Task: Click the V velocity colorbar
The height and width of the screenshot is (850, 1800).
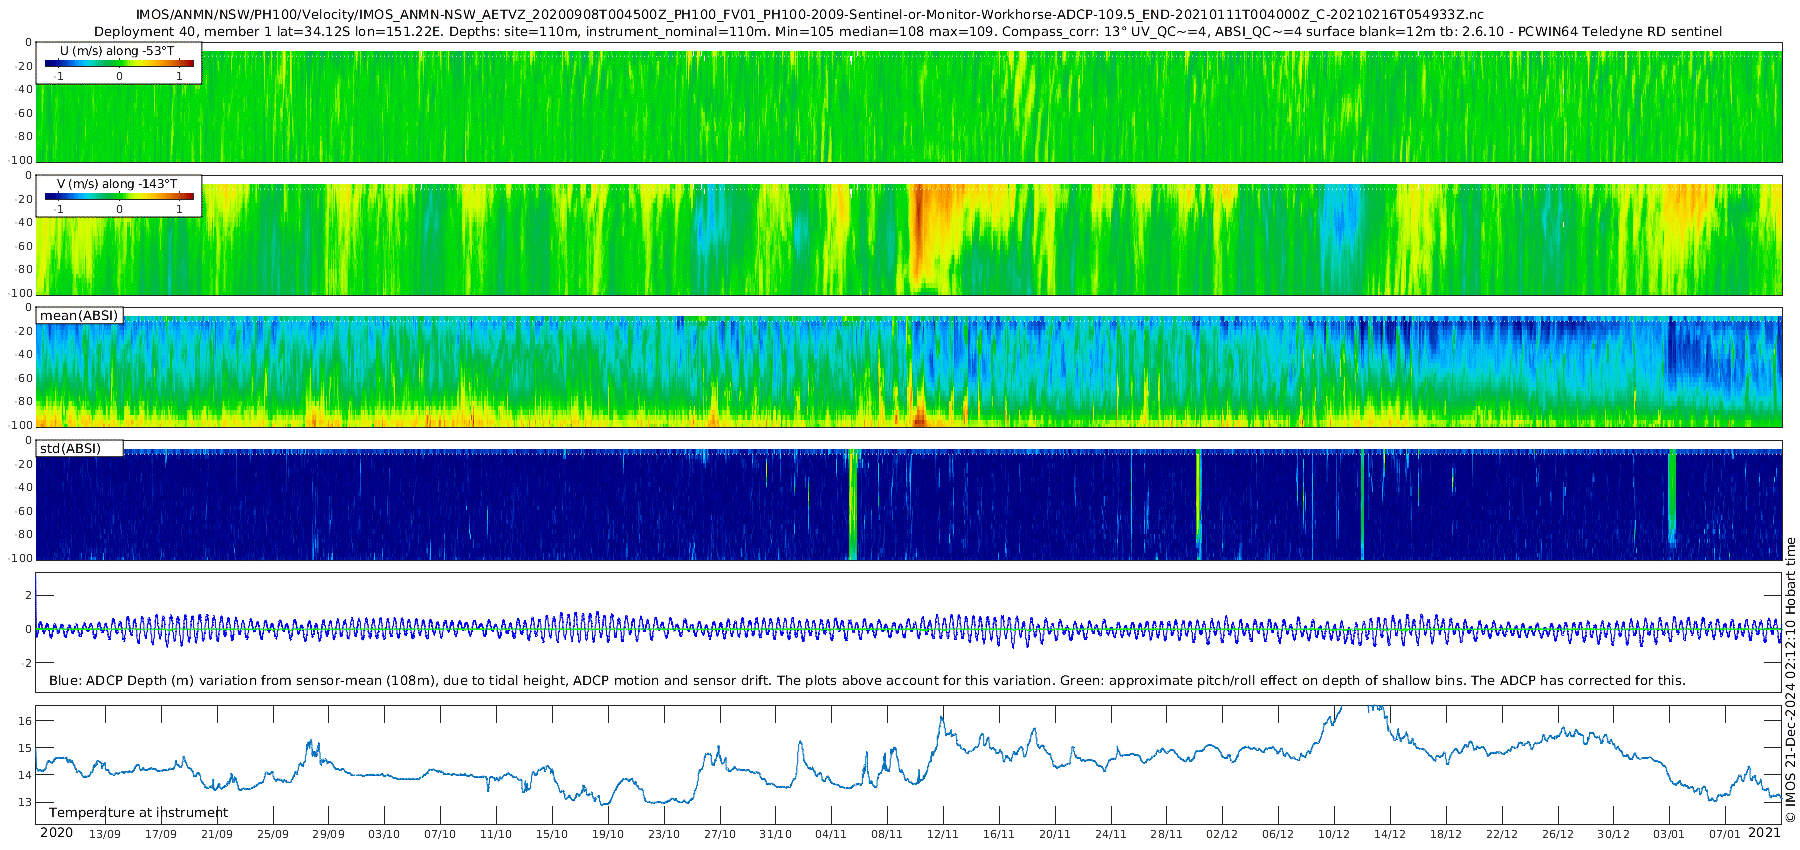Action: click(x=119, y=196)
